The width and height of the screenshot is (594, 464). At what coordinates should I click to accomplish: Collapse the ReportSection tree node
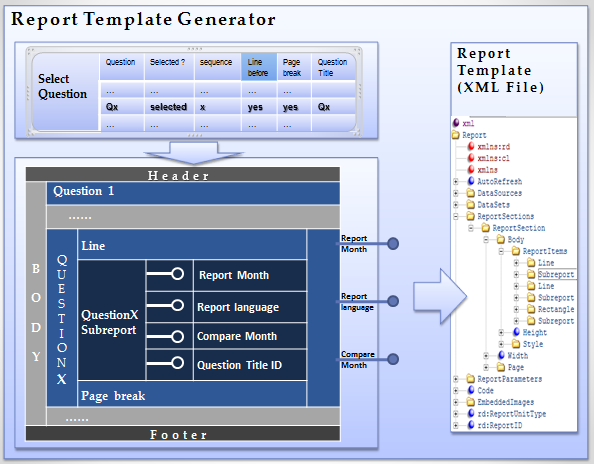pos(471,228)
